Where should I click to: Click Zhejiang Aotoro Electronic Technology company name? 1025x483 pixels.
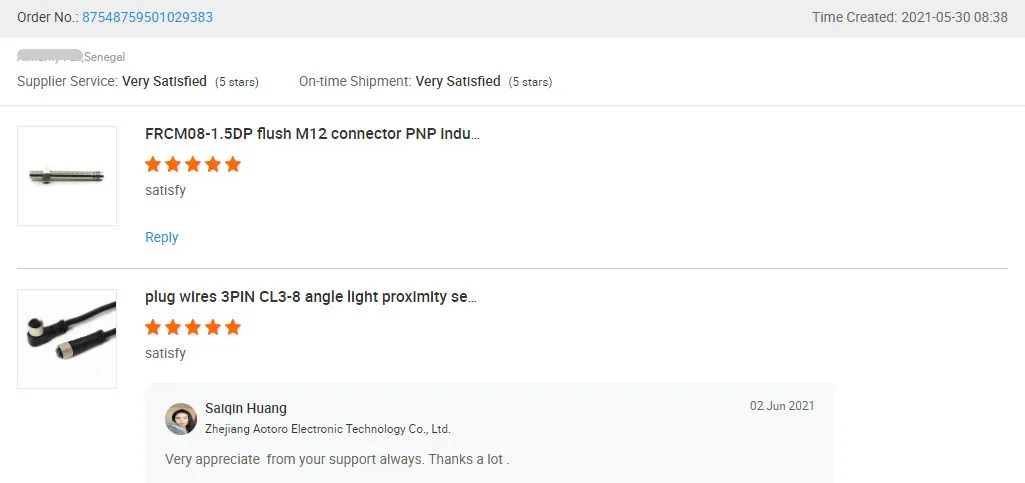(x=328, y=429)
